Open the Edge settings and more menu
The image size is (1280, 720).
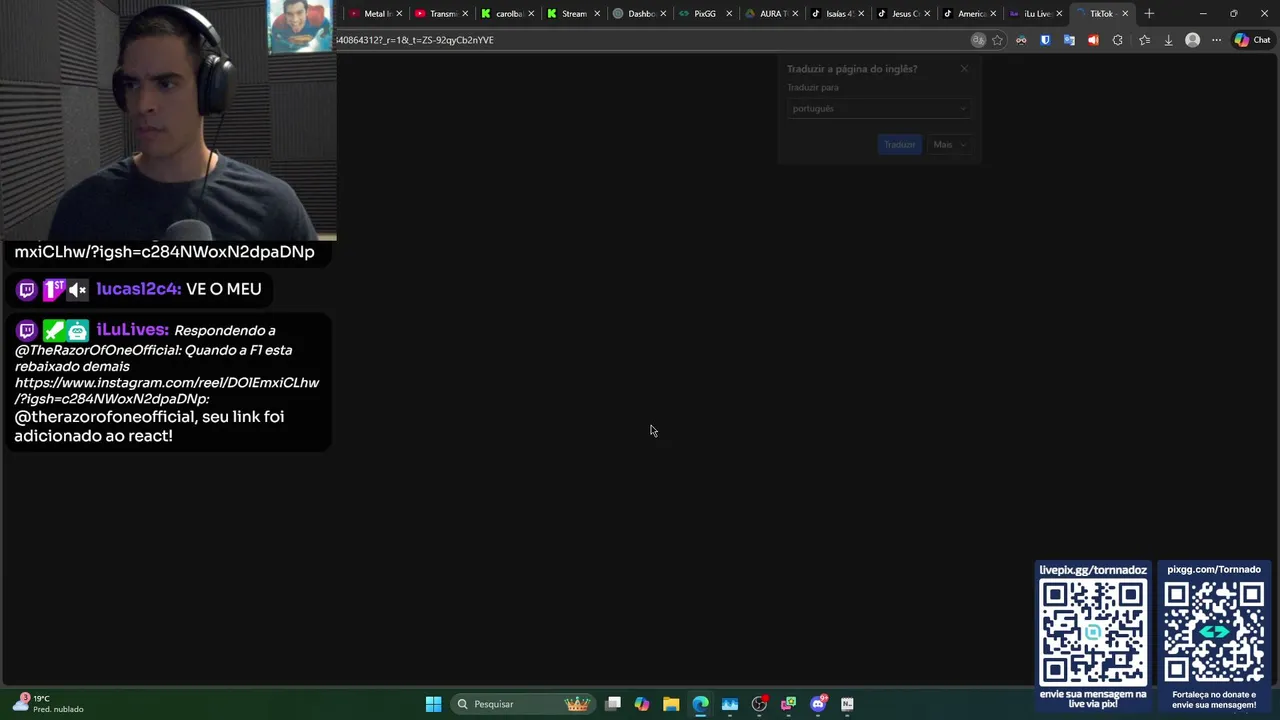(x=1216, y=40)
